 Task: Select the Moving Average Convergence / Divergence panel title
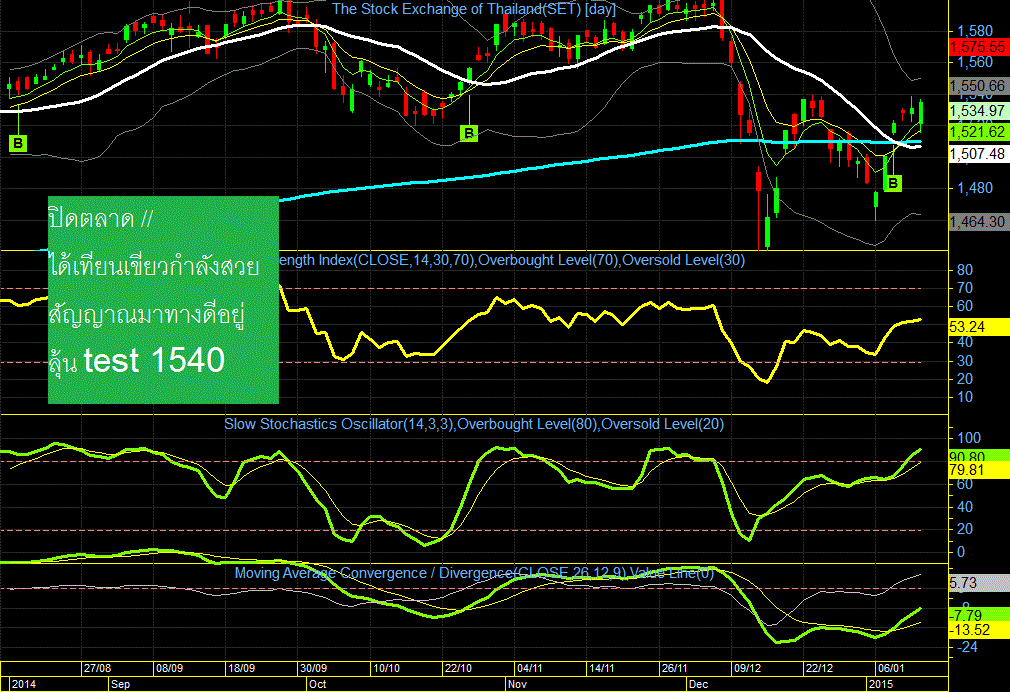click(474, 573)
